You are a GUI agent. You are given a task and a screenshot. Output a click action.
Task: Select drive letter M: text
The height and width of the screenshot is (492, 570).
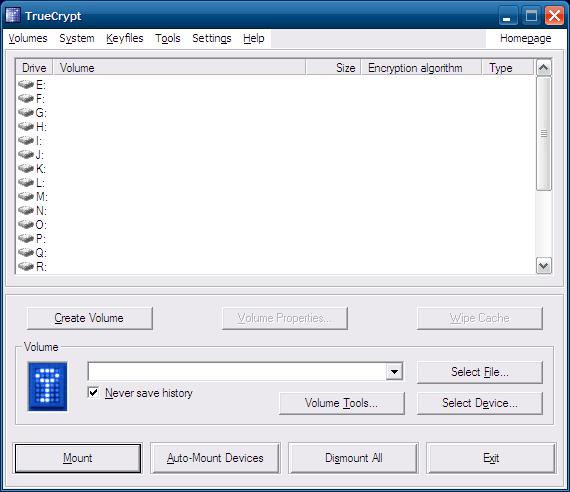41,197
